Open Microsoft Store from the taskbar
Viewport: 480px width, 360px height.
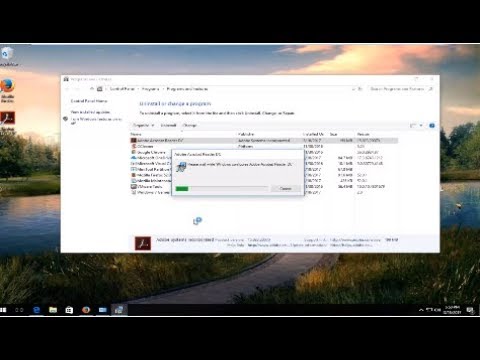(x=69, y=310)
